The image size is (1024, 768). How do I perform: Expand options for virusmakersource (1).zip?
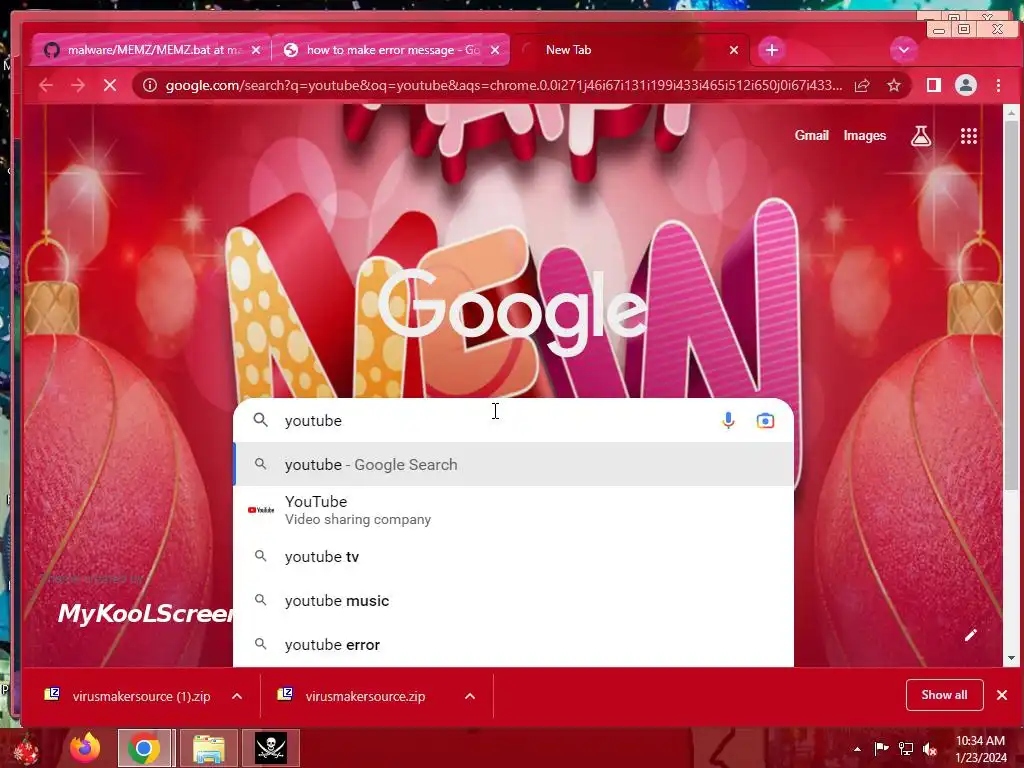pyautogui.click(x=237, y=696)
